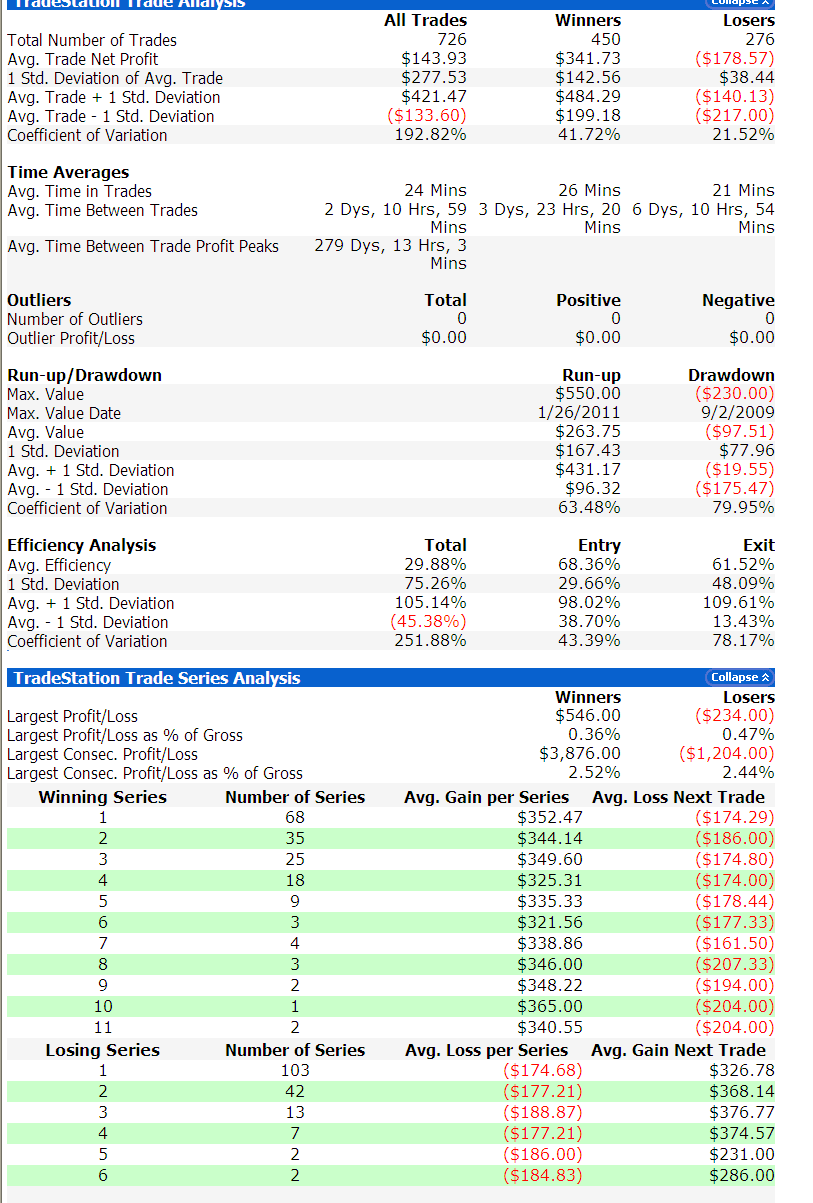The image size is (813, 1203).
Task: Select the "Losing Series" column header
Action: 103,1050
